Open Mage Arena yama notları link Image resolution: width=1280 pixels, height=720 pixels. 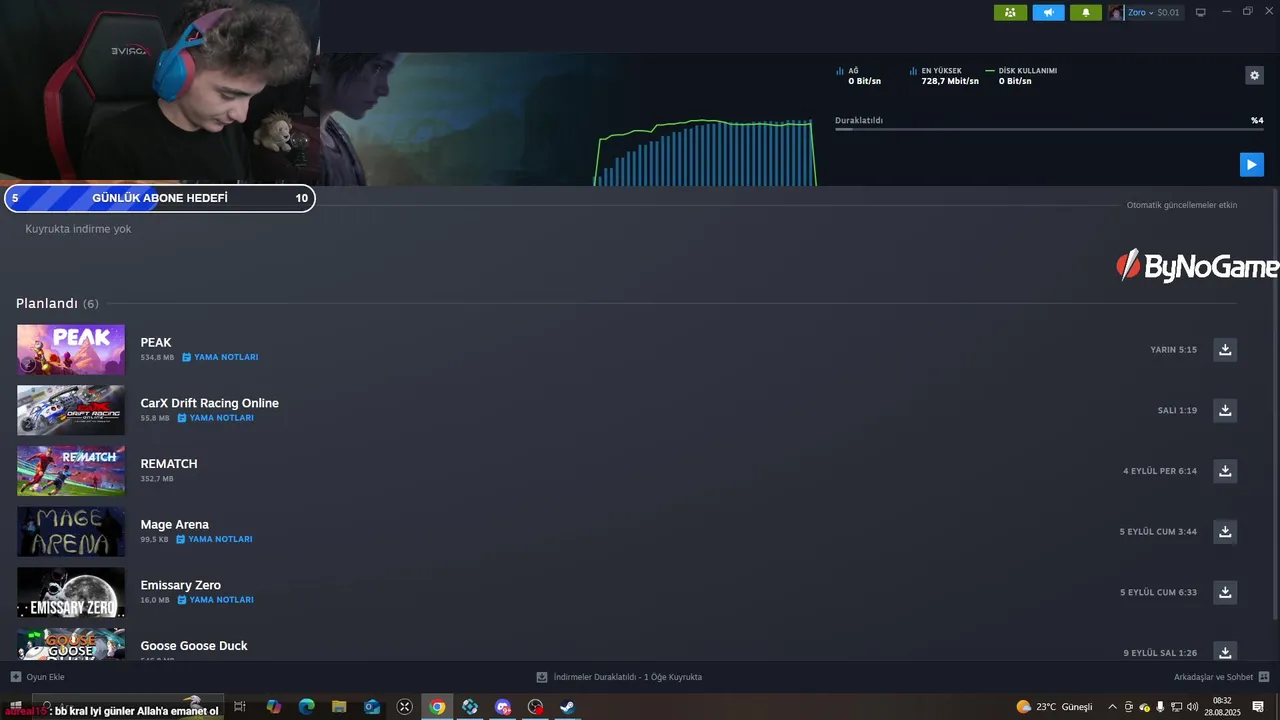click(214, 539)
